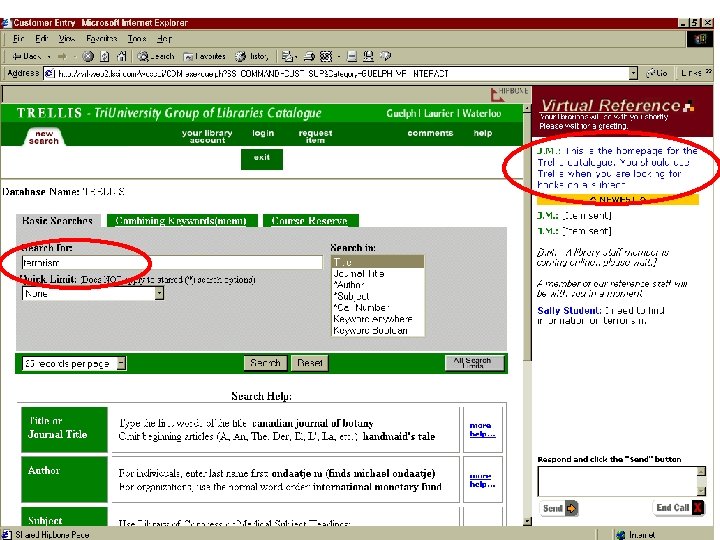The width and height of the screenshot is (720, 540).
Task: Stop page loading with Stop icon
Action: (x=88, y=56)
